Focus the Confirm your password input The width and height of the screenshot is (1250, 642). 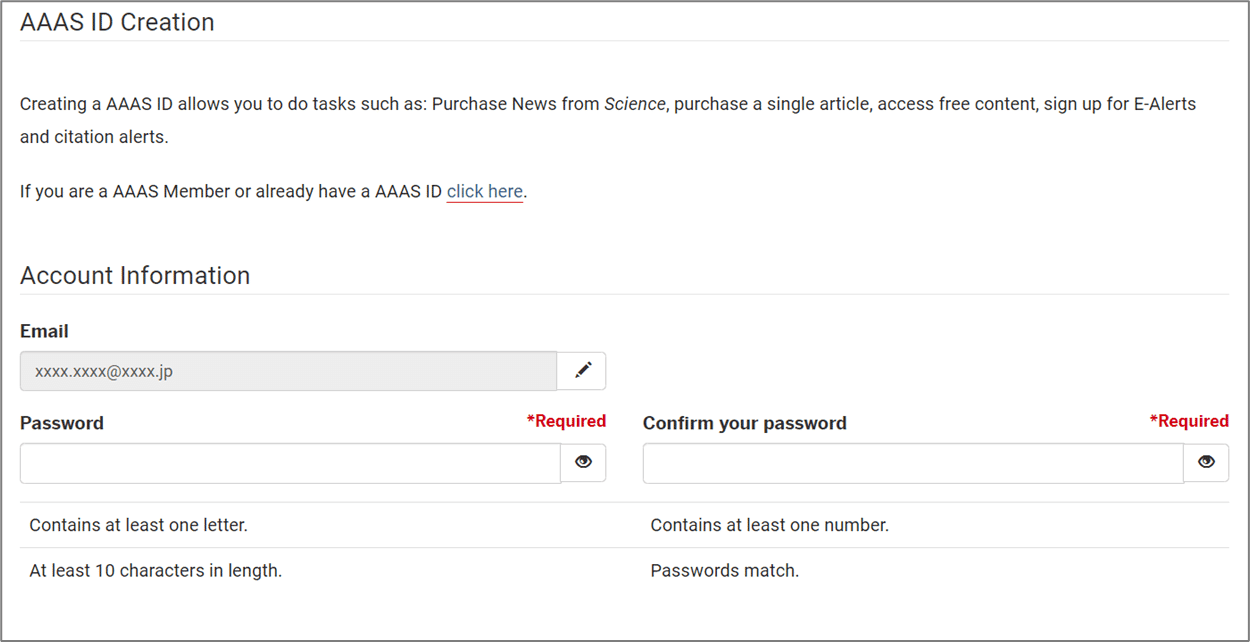click(x=912, y=463)
